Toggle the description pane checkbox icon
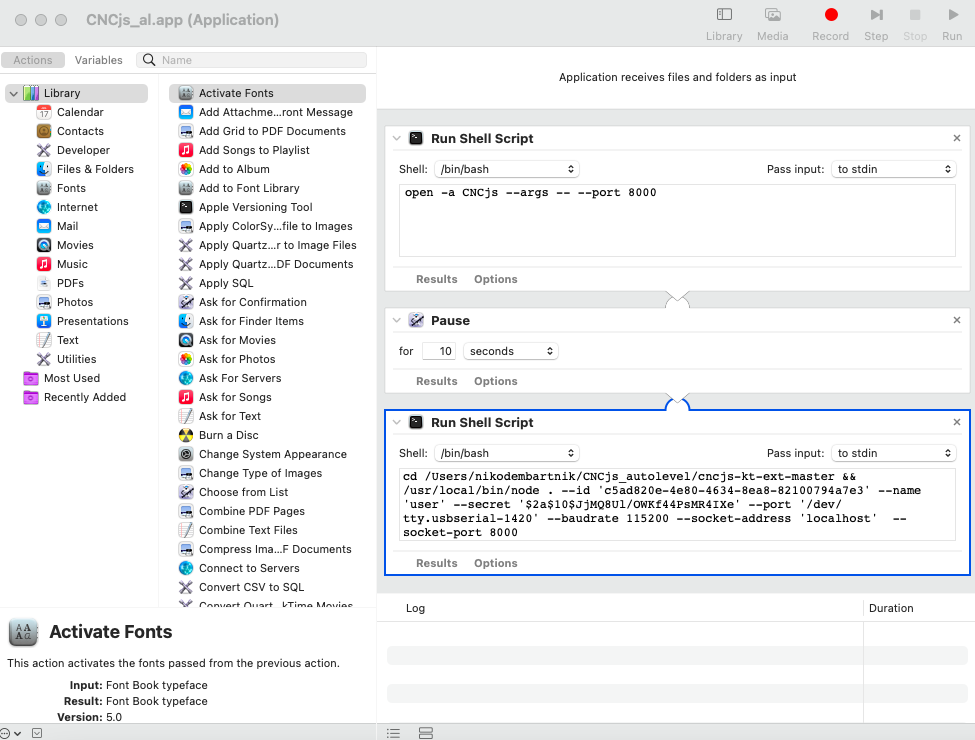 coord(37,733)
